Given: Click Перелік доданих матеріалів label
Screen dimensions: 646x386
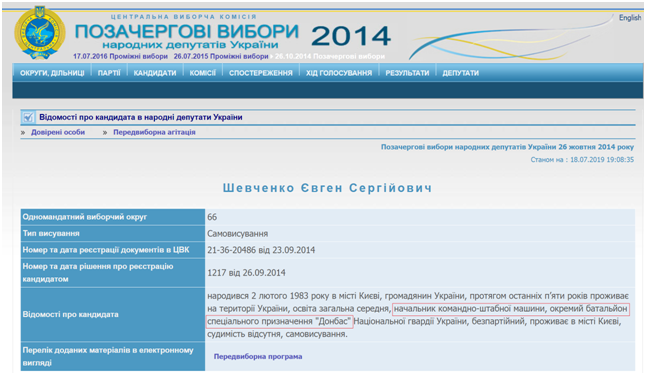Looking at the screenshot, I should tap(108, 356).
